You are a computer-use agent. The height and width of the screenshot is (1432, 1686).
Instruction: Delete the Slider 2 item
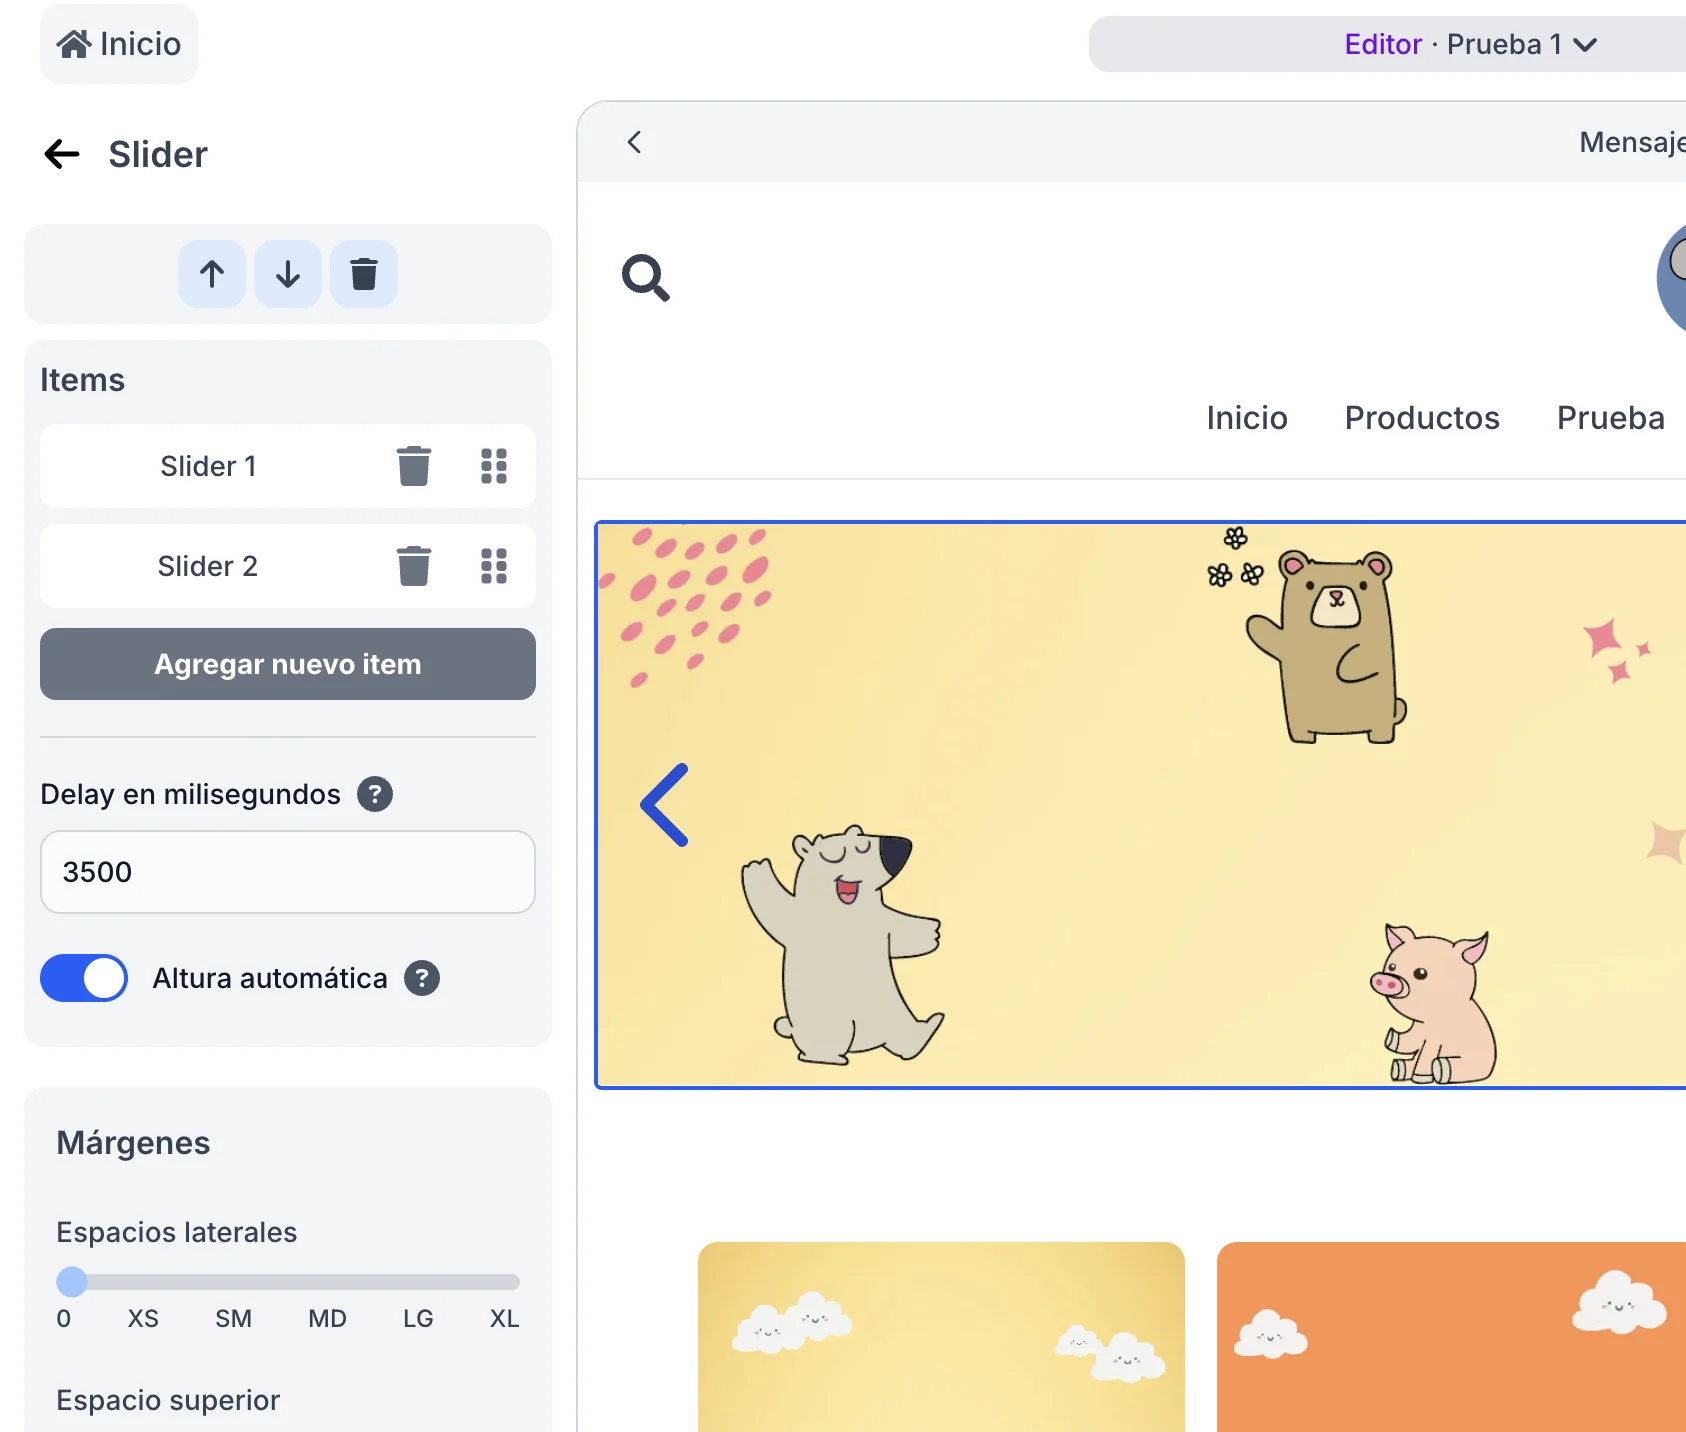coord(413,566)
